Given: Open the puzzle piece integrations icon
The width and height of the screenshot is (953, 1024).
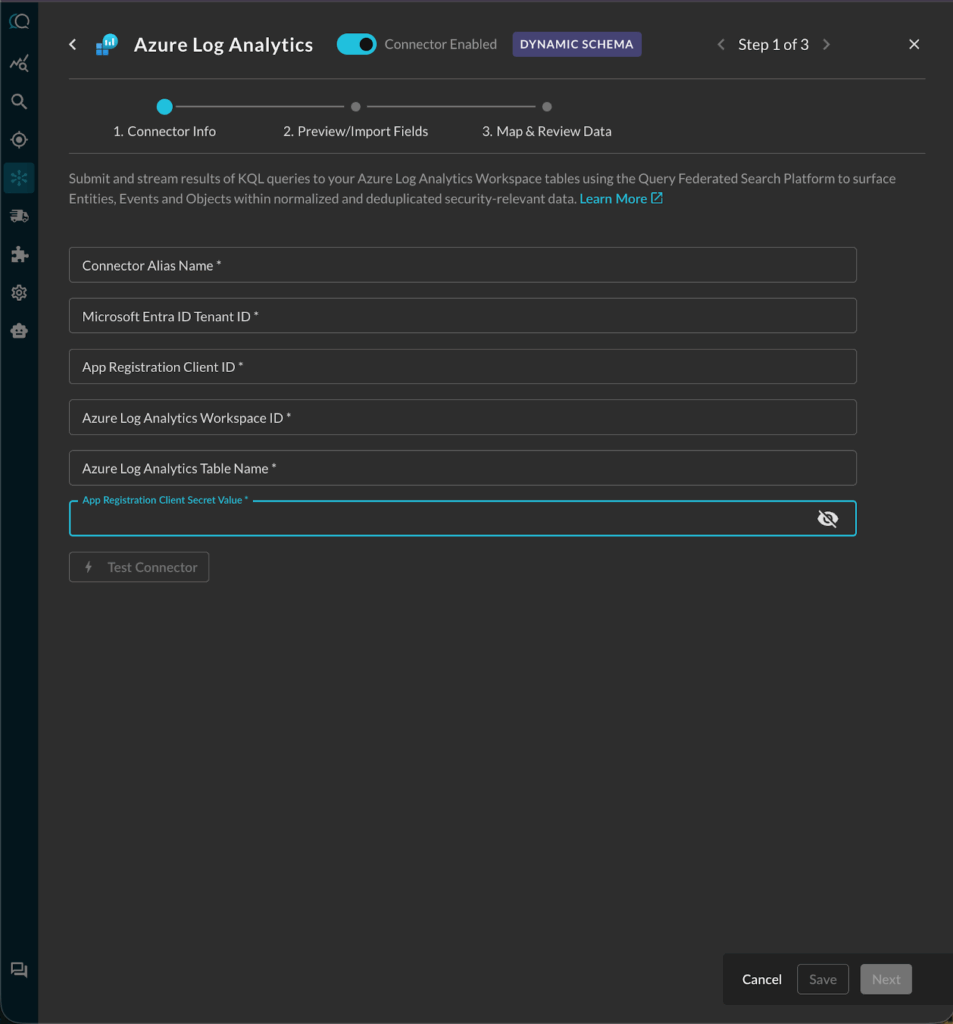Looking at the screenshot, I should (19, 254).
